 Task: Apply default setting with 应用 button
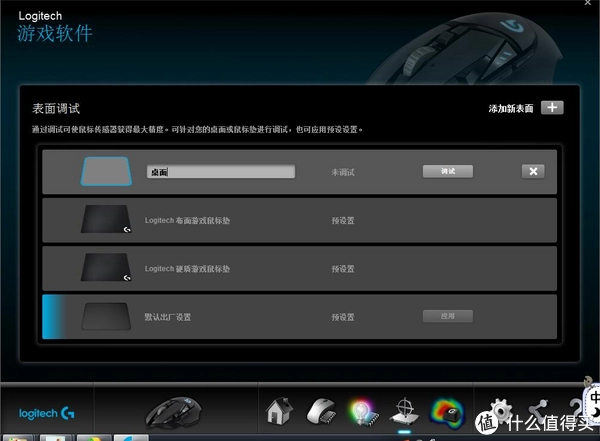pyautogui.click(x=448, y=316)
